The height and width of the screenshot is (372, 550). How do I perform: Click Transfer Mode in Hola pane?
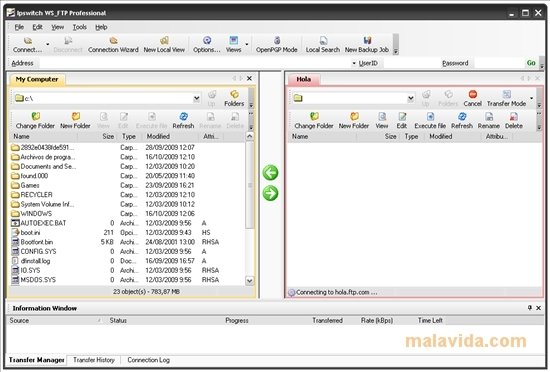click(x=506, y=99)
